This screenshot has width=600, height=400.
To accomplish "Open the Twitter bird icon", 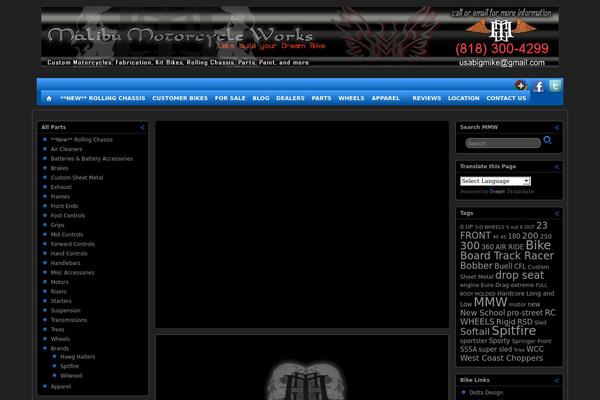I will click(555, 85).
